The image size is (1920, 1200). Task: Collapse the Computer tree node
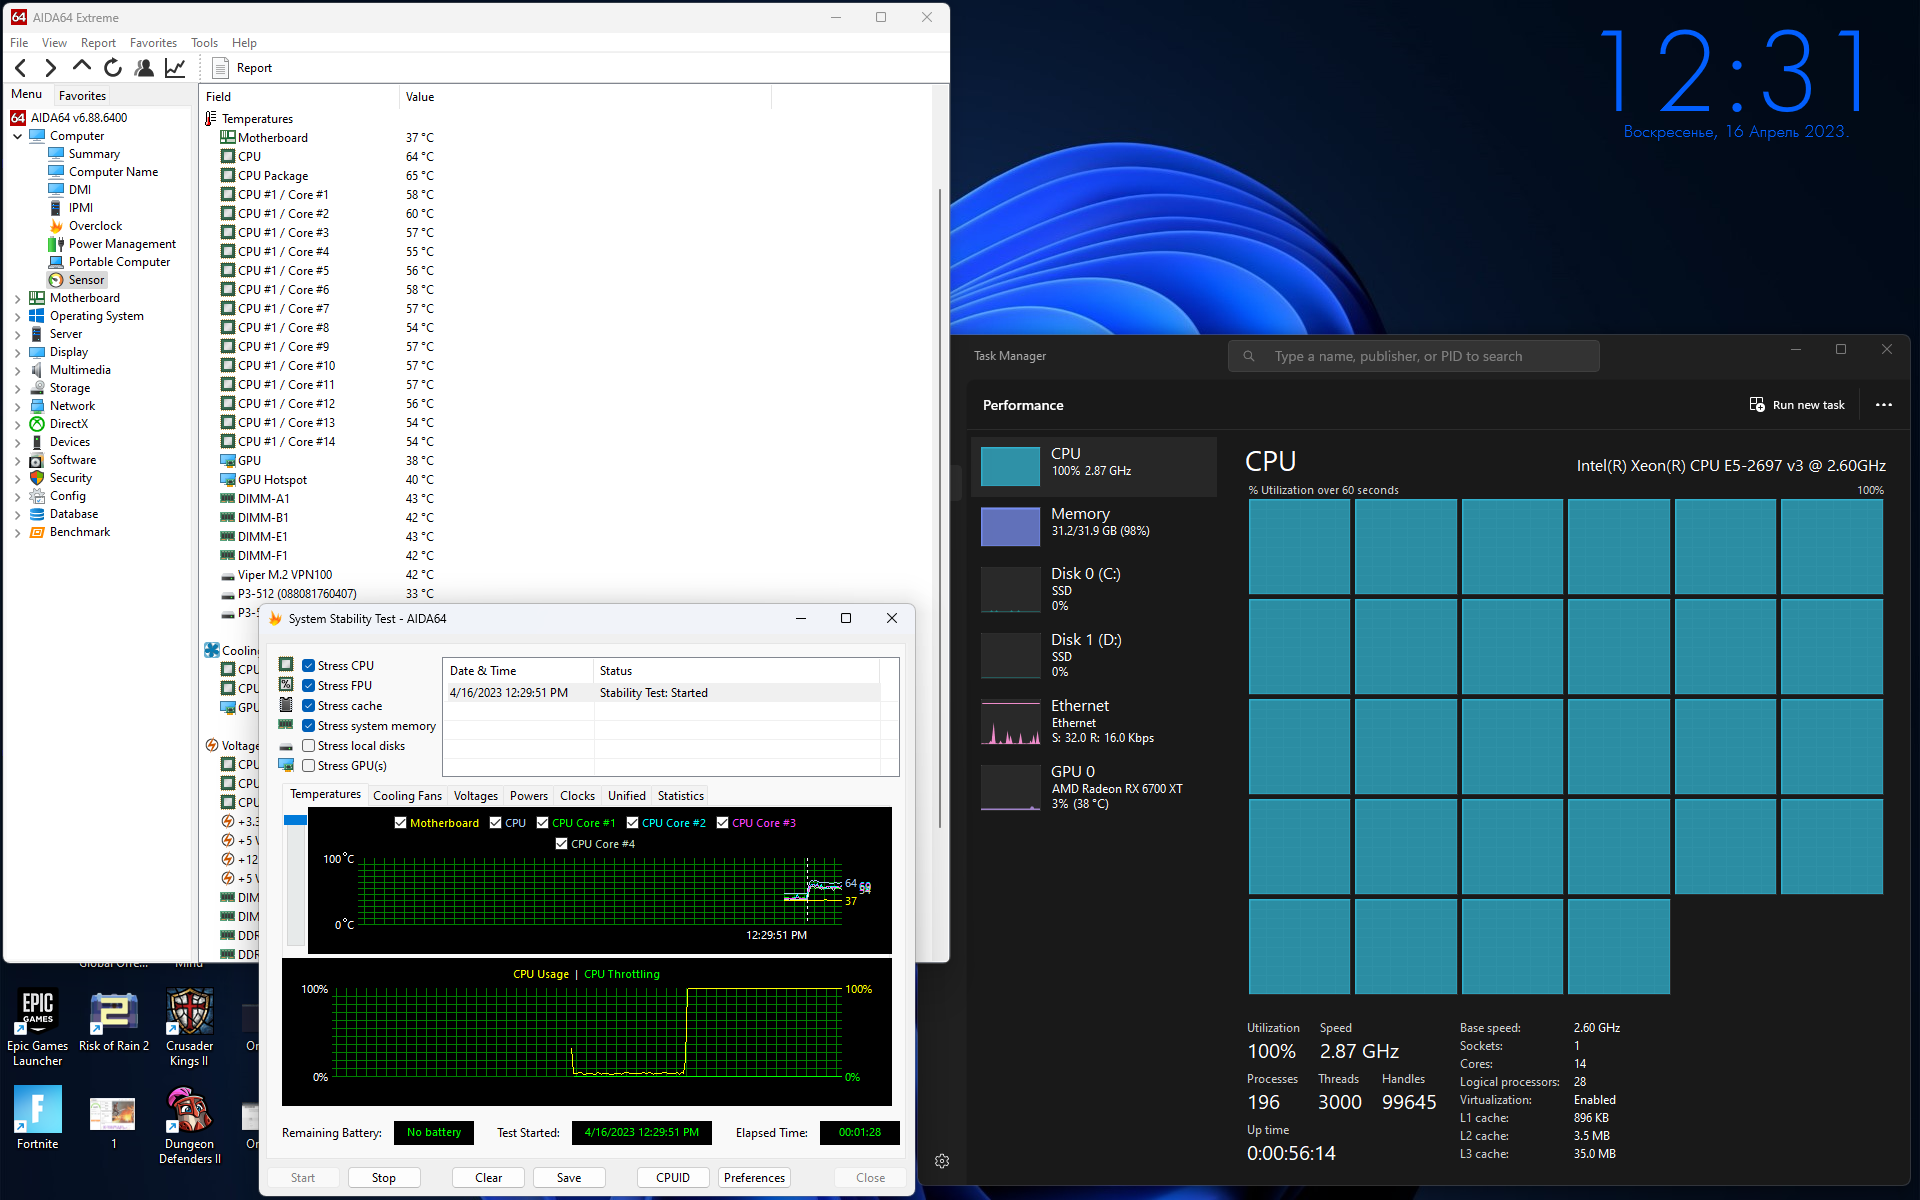[x=17, y=136]
